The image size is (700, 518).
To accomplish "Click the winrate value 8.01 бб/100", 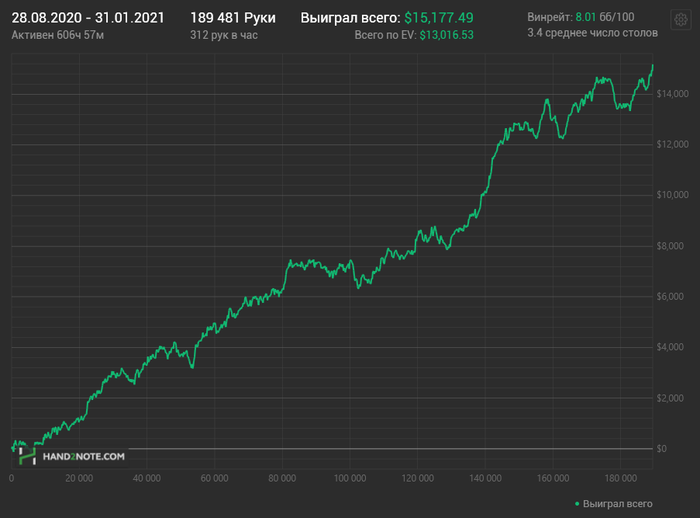I will pyautogui.click(x=604, y=17).
